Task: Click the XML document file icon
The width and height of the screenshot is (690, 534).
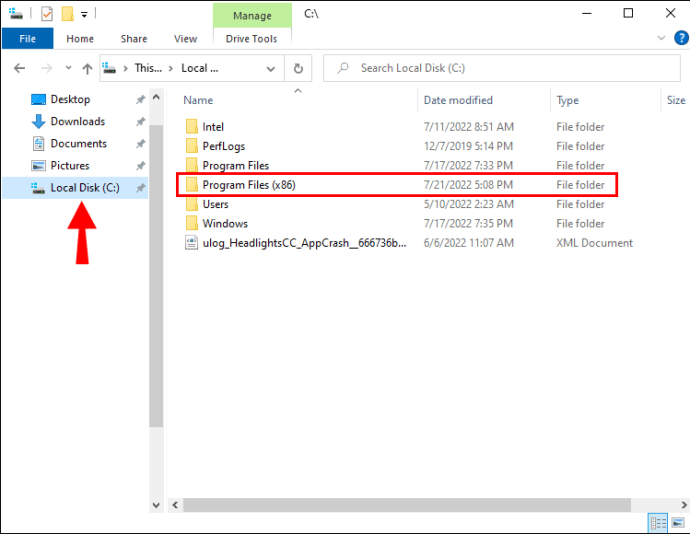Action: tap(191, 243)
